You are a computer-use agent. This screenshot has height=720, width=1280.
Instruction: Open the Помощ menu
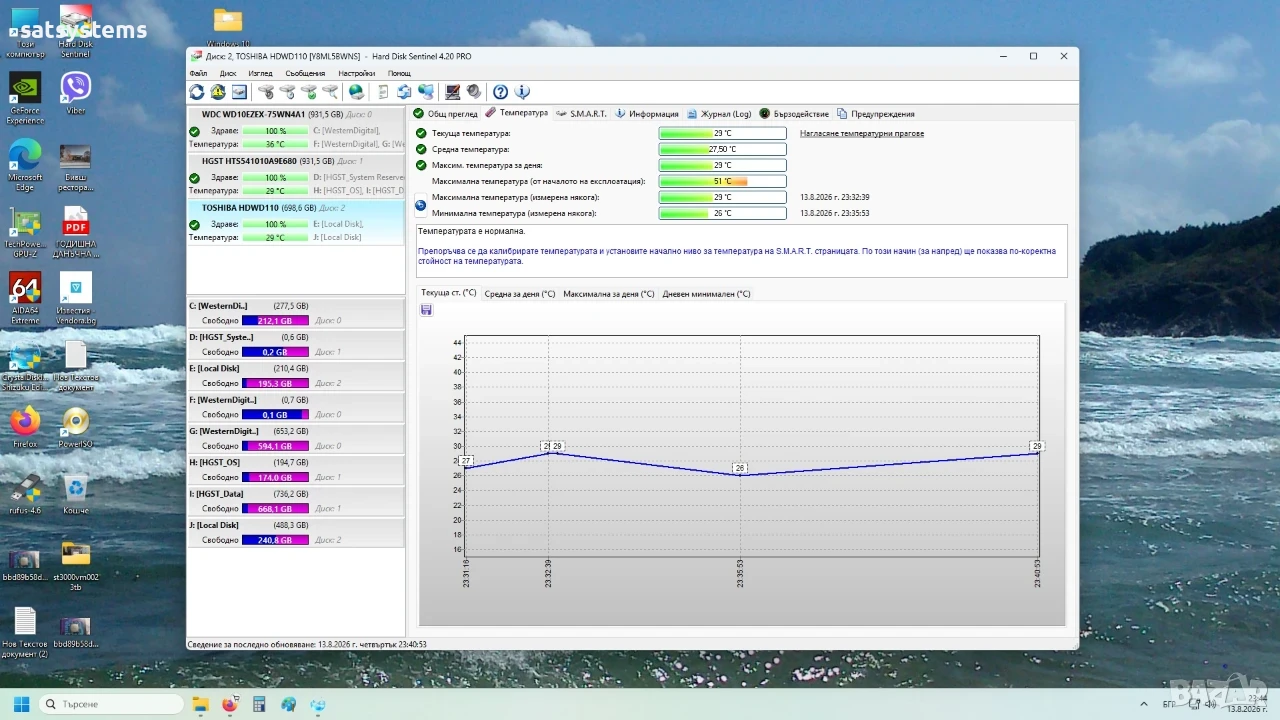coord(399,73)
